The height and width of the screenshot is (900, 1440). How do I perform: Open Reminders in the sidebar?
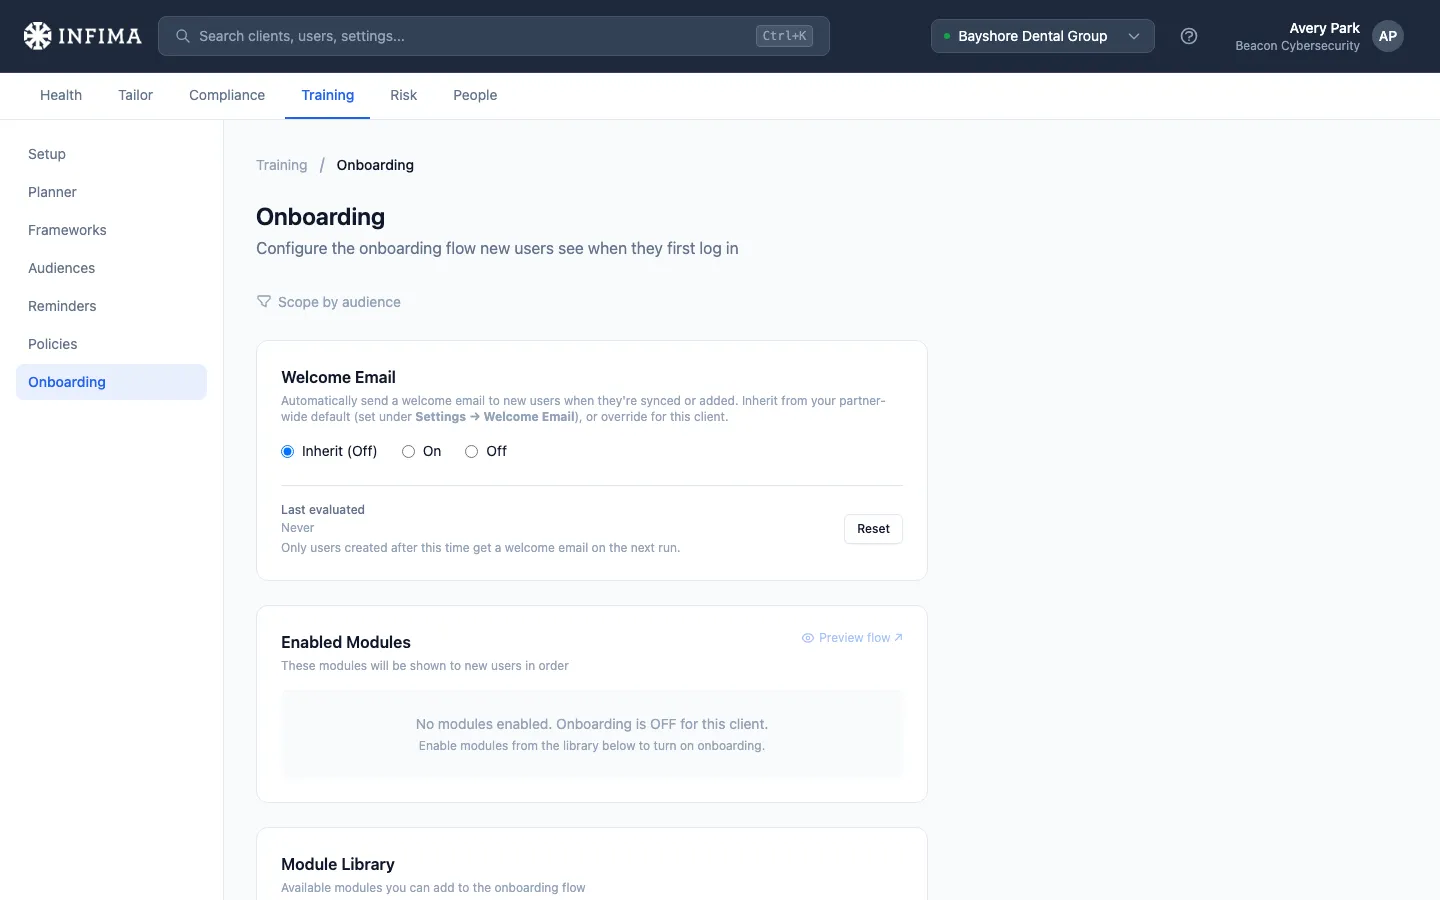(x=111, y=306)
